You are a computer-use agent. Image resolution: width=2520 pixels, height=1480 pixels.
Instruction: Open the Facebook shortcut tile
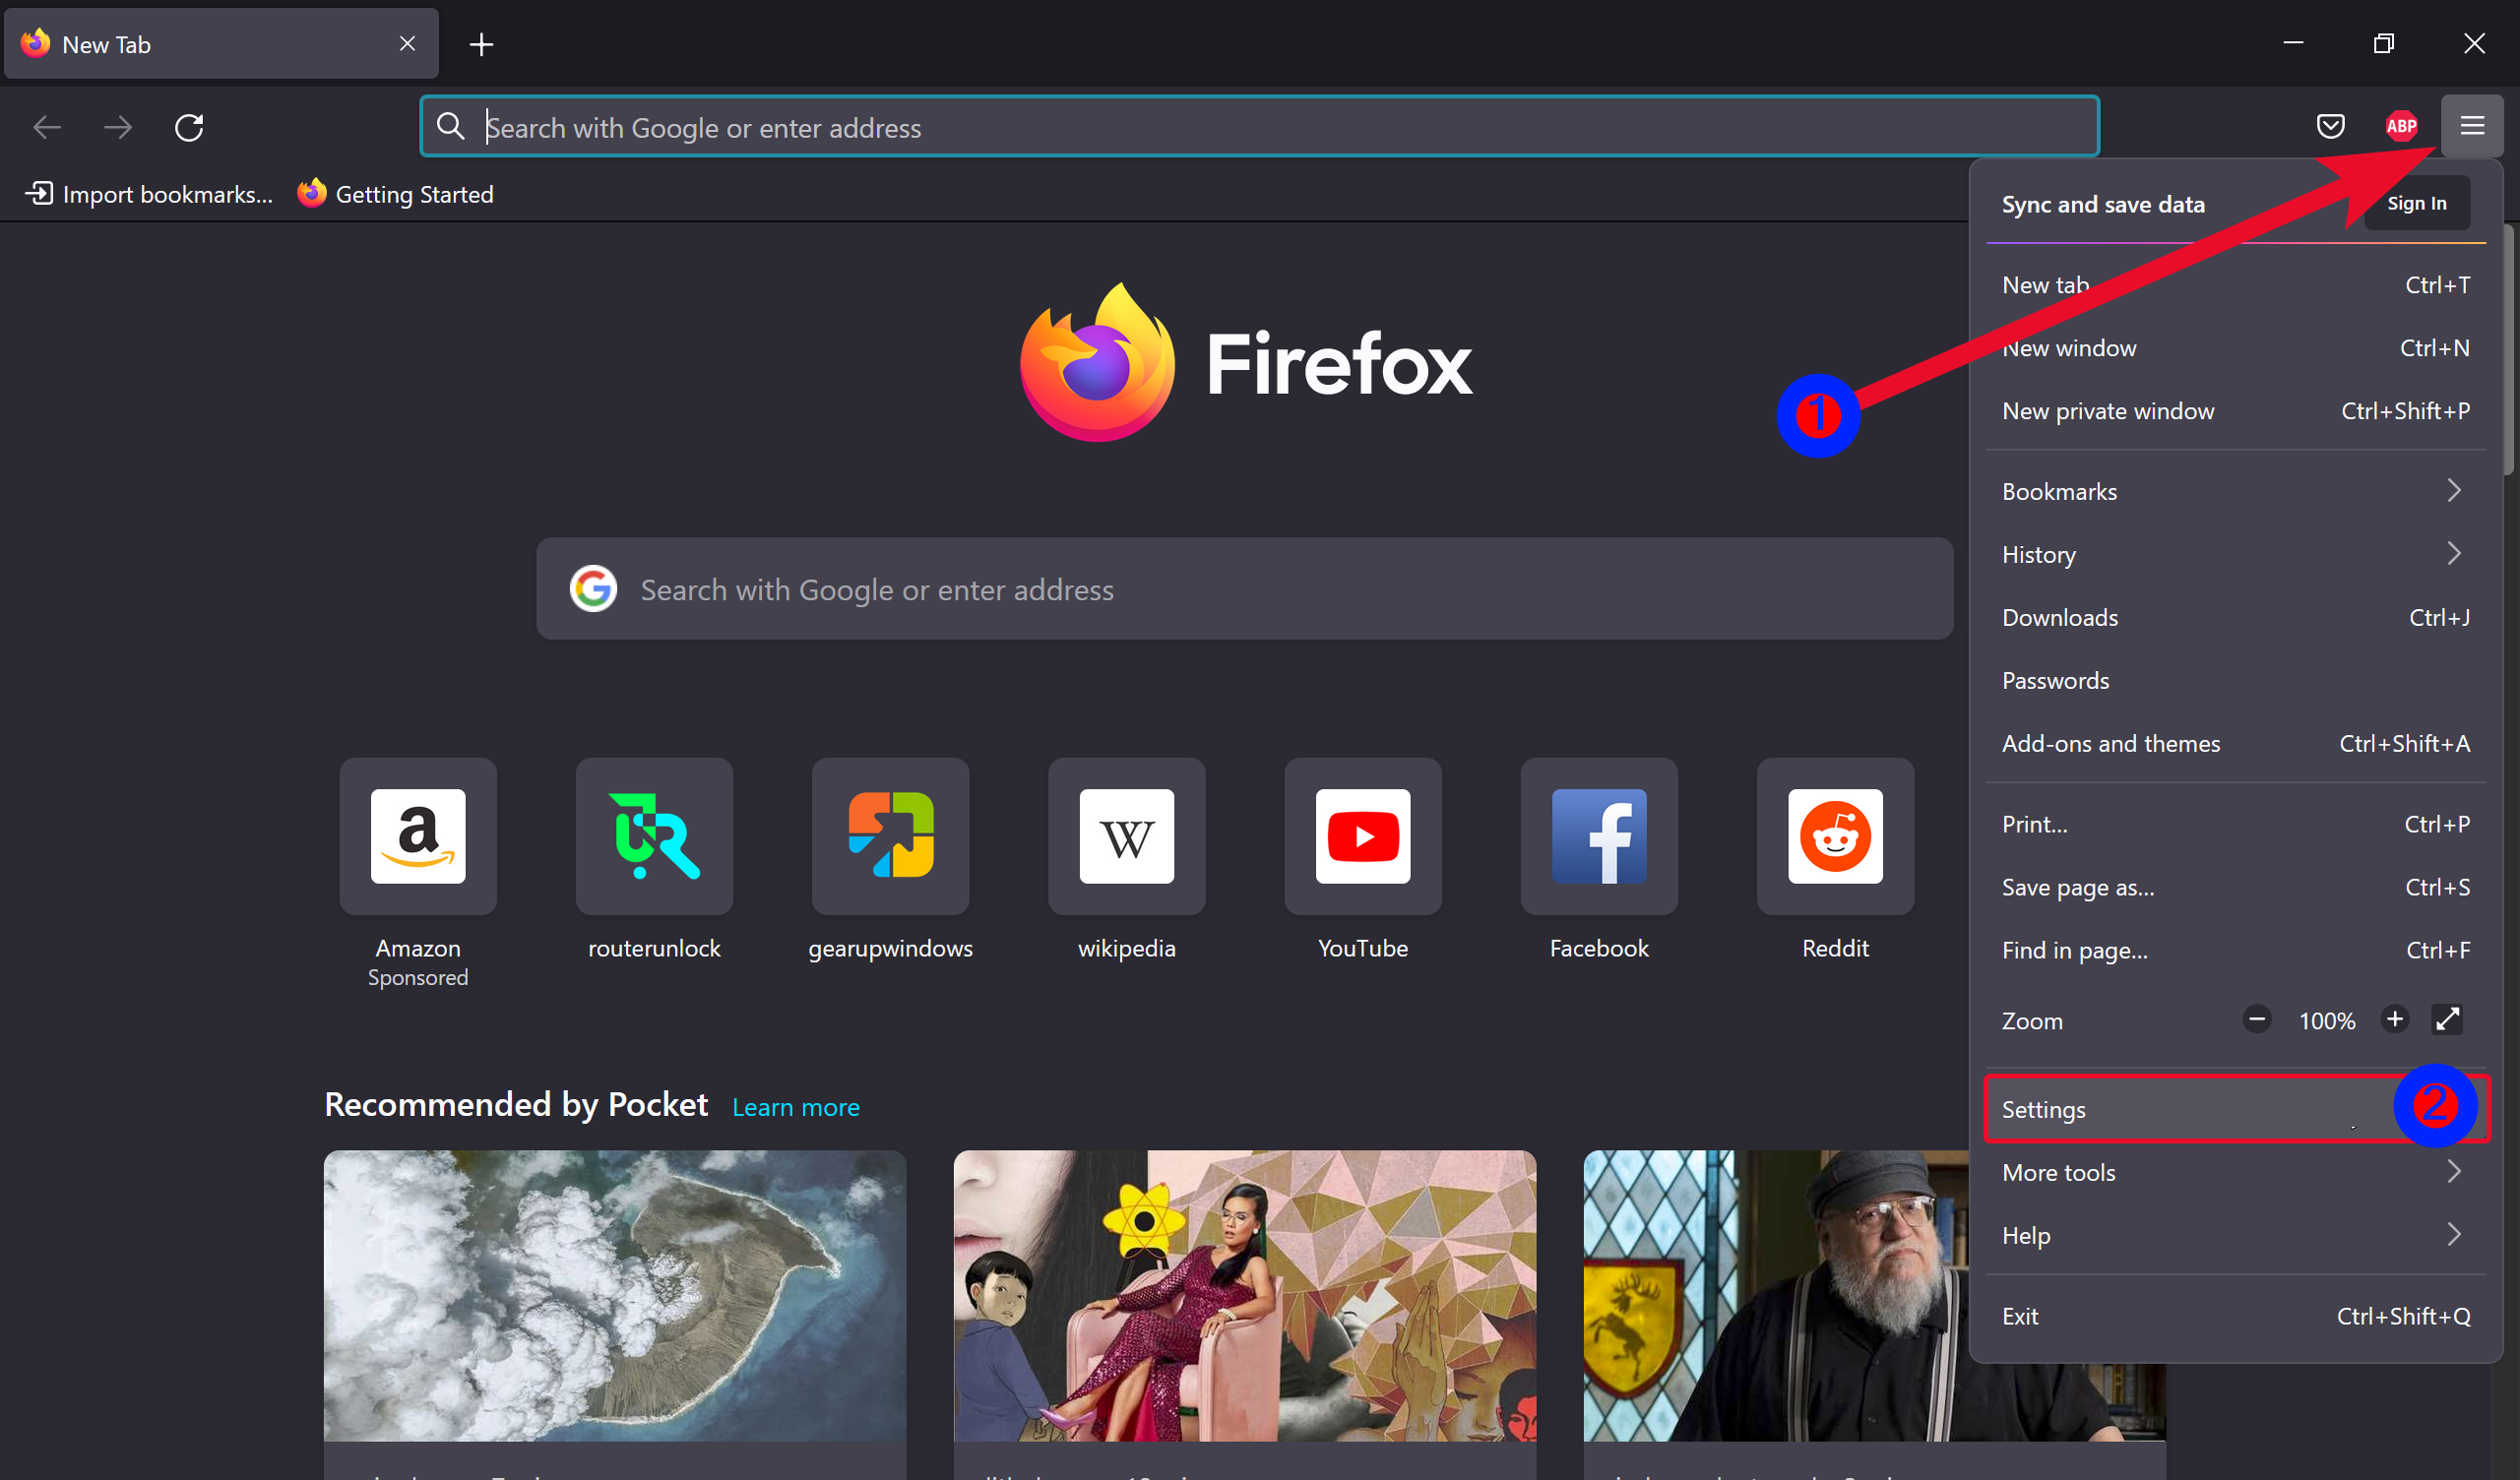point(1599,836)
